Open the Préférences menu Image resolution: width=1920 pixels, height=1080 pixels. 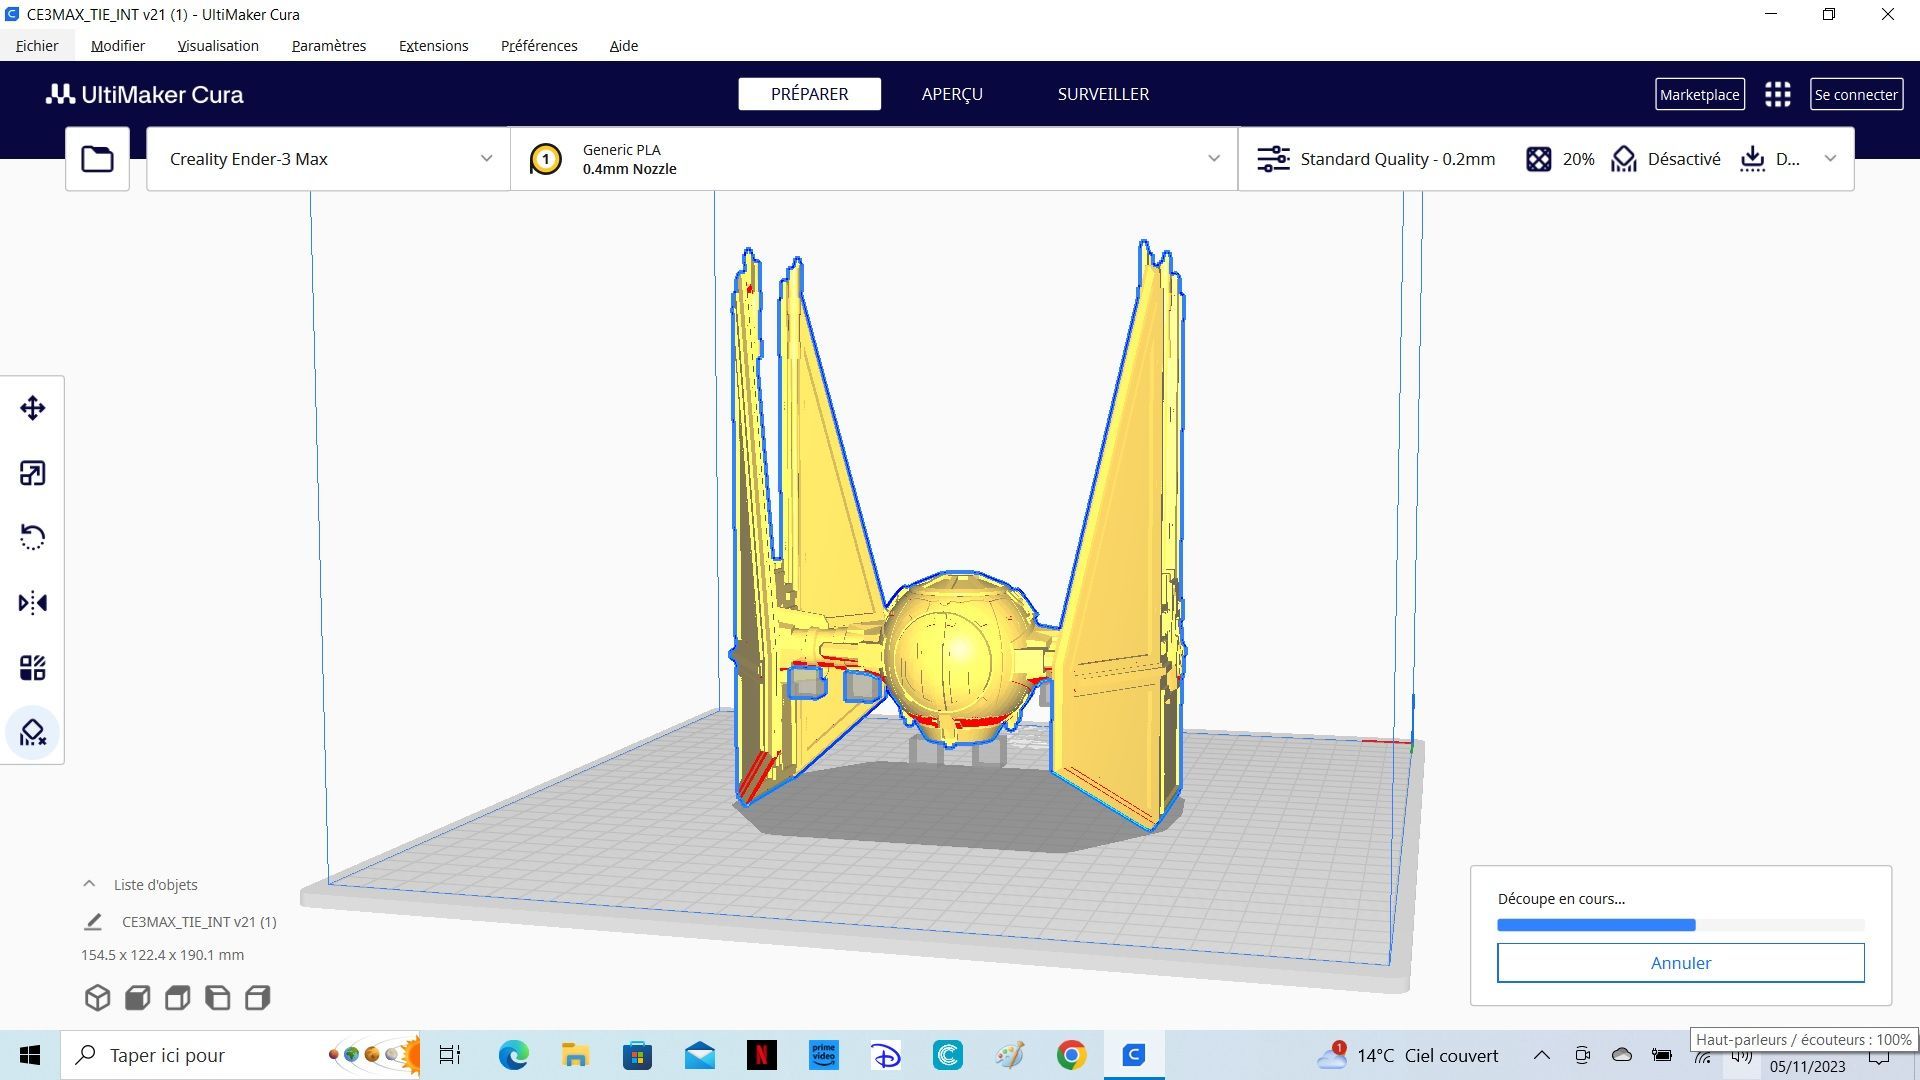click(x=539, y=46)
